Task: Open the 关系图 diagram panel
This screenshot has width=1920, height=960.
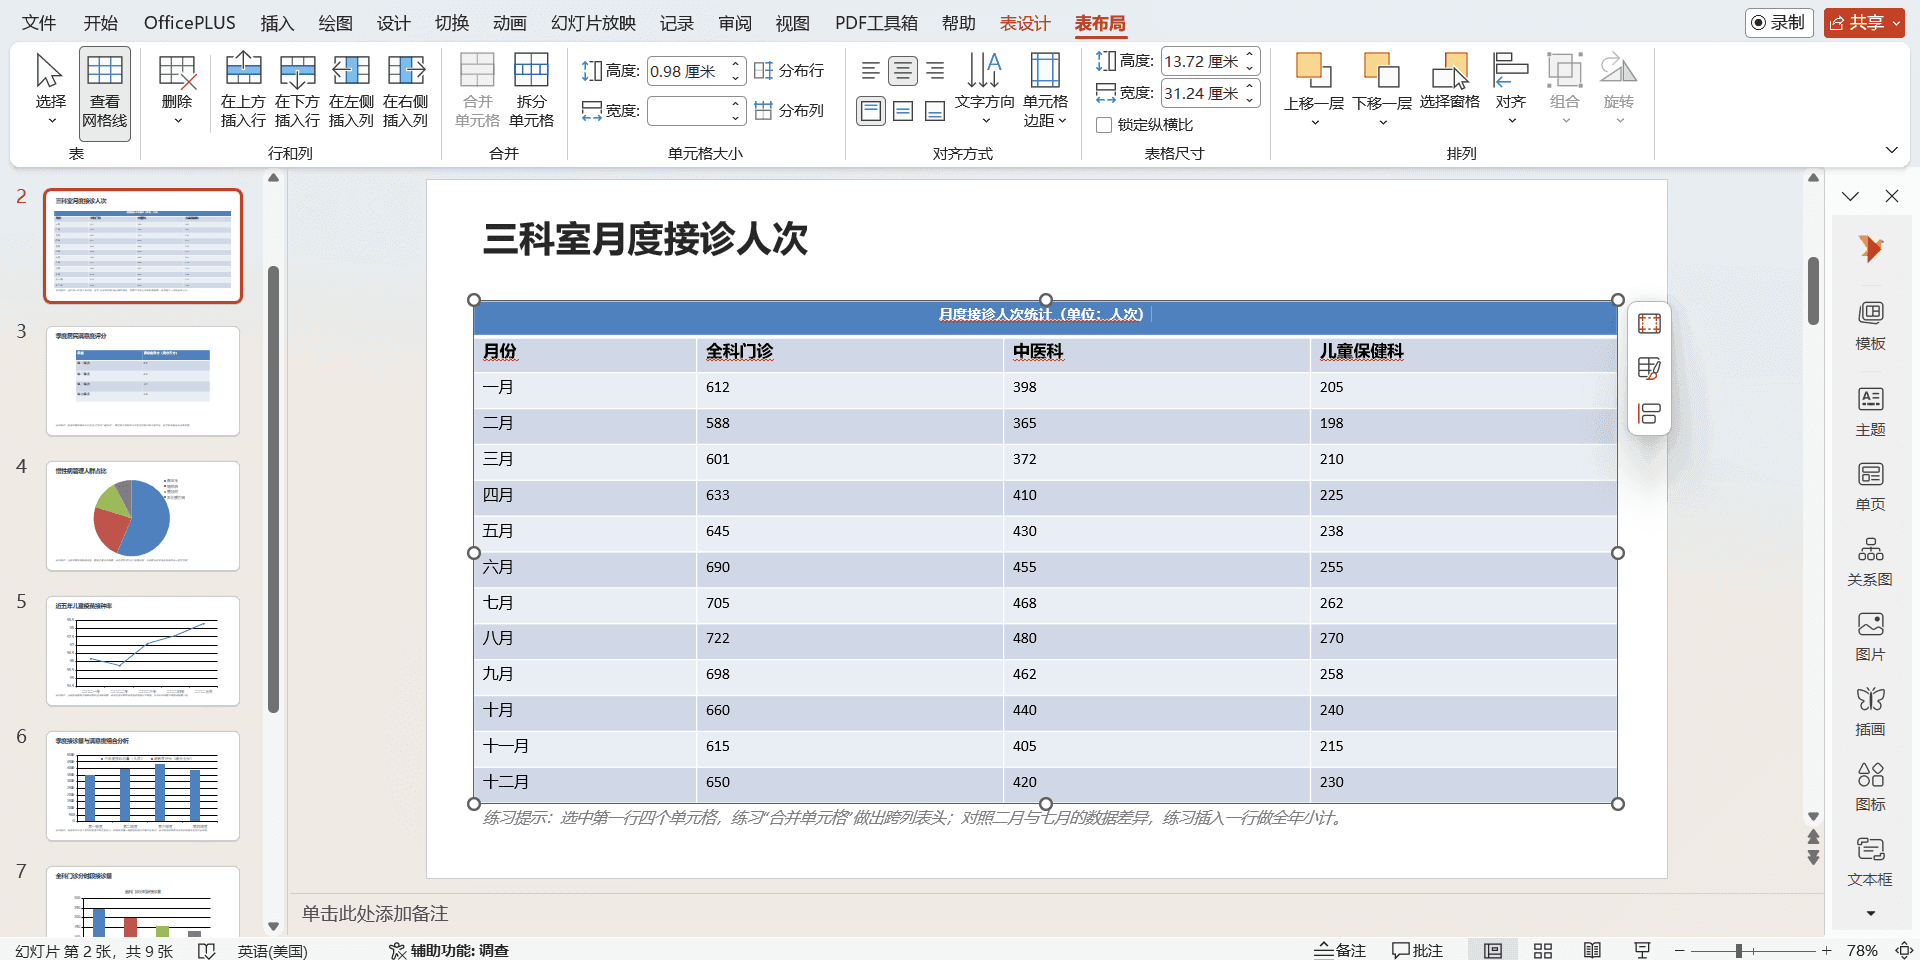Action: [1870, 561]
